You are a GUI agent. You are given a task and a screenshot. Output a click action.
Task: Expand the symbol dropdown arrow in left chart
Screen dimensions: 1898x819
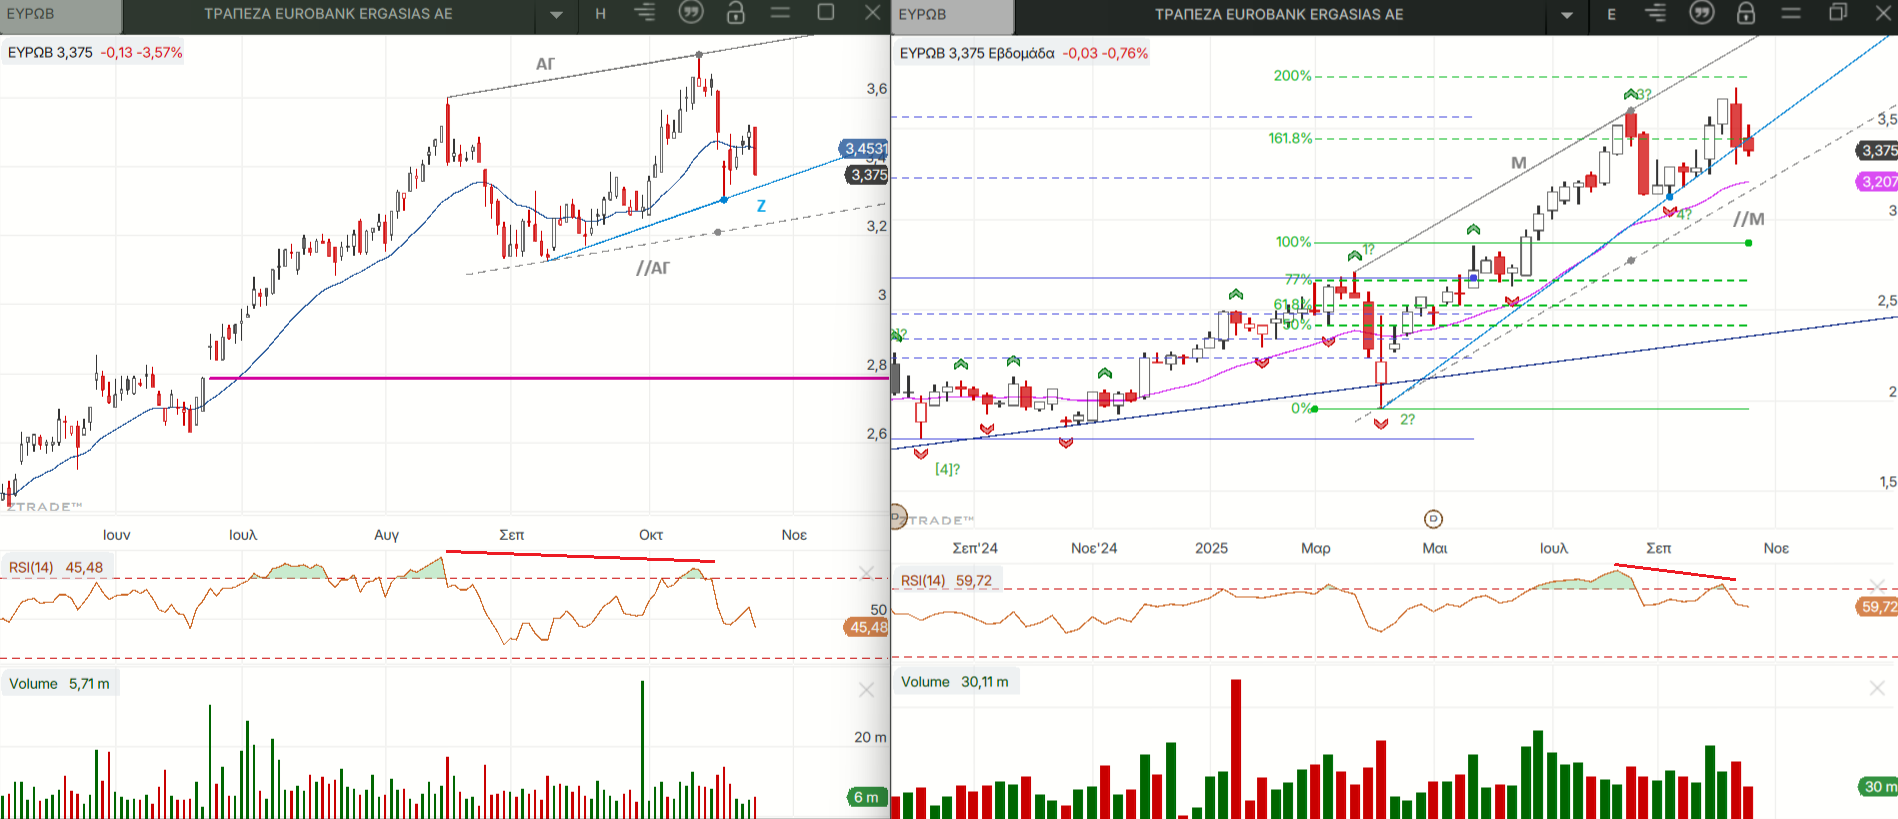click(557, 14)
